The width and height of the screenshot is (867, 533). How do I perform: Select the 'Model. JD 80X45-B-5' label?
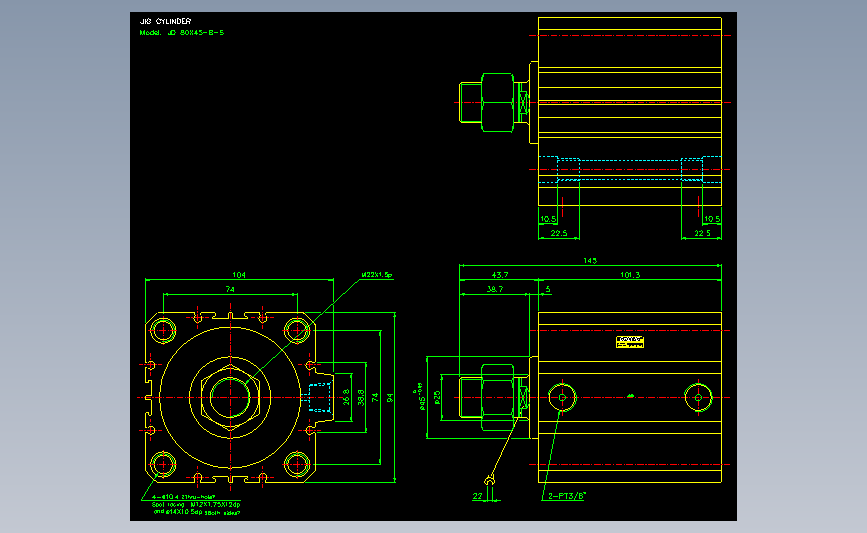pyautogui.click(x=182, y=33)
